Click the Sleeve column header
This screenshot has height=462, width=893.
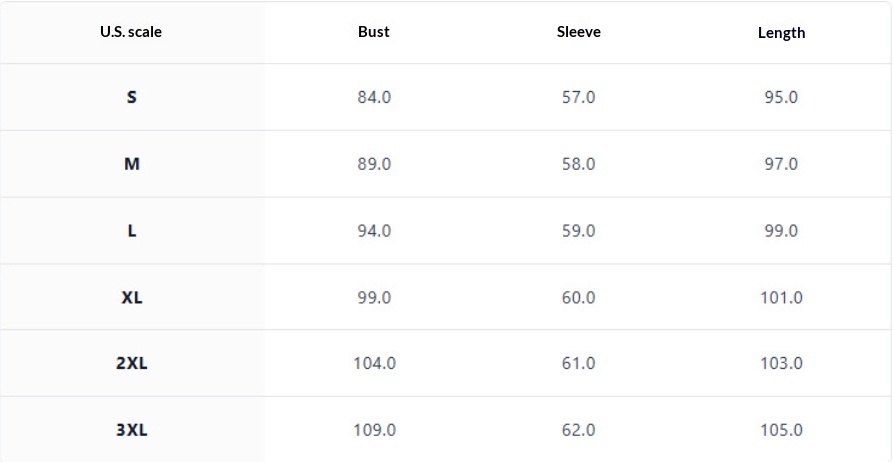pyautogui.click(x=578, y=32)
